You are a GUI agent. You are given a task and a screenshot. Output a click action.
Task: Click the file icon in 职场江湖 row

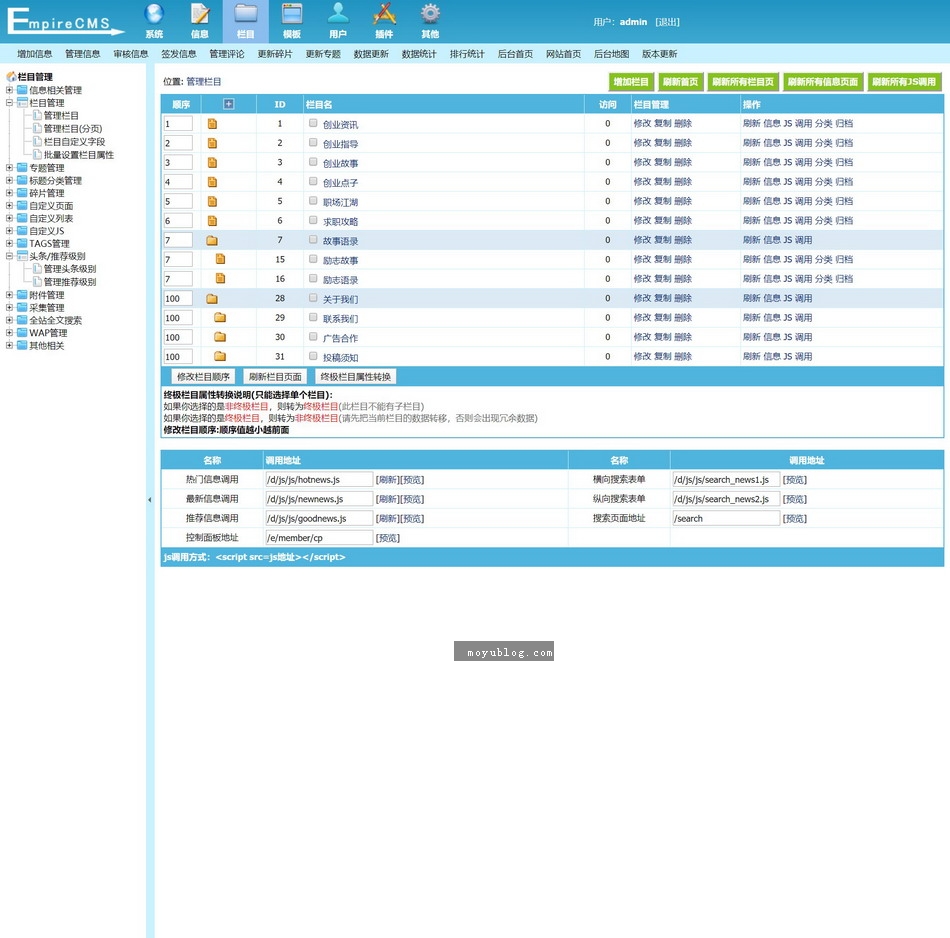pyautogui.click(x=212, y=201)
